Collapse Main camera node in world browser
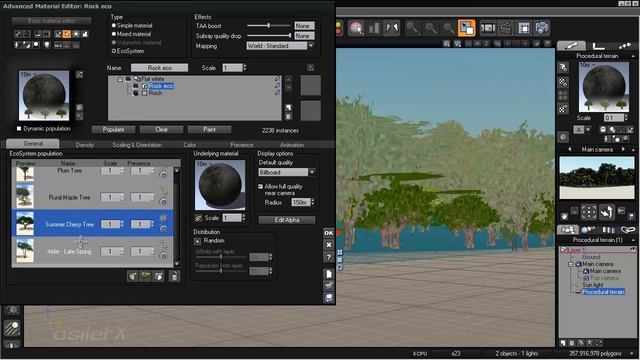 (x=571, y=264)
